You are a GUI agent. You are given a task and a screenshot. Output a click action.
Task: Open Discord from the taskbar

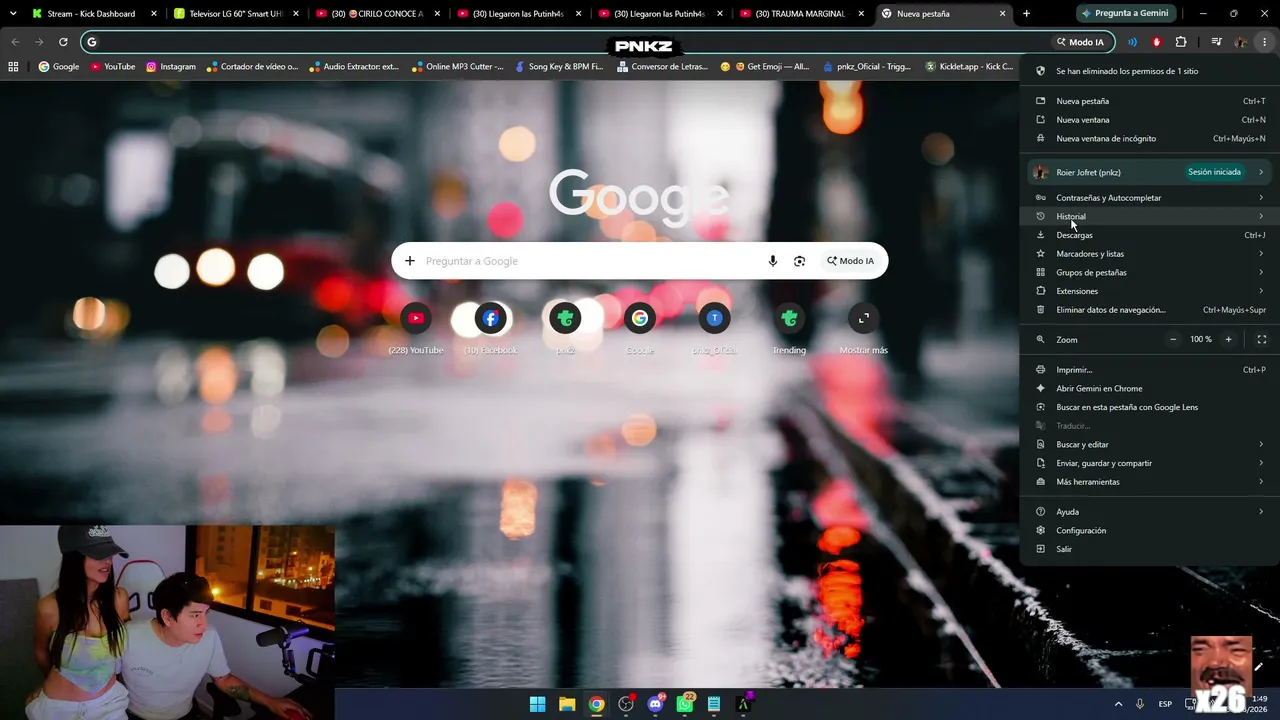pyautogui.click(x=656, y=704)
